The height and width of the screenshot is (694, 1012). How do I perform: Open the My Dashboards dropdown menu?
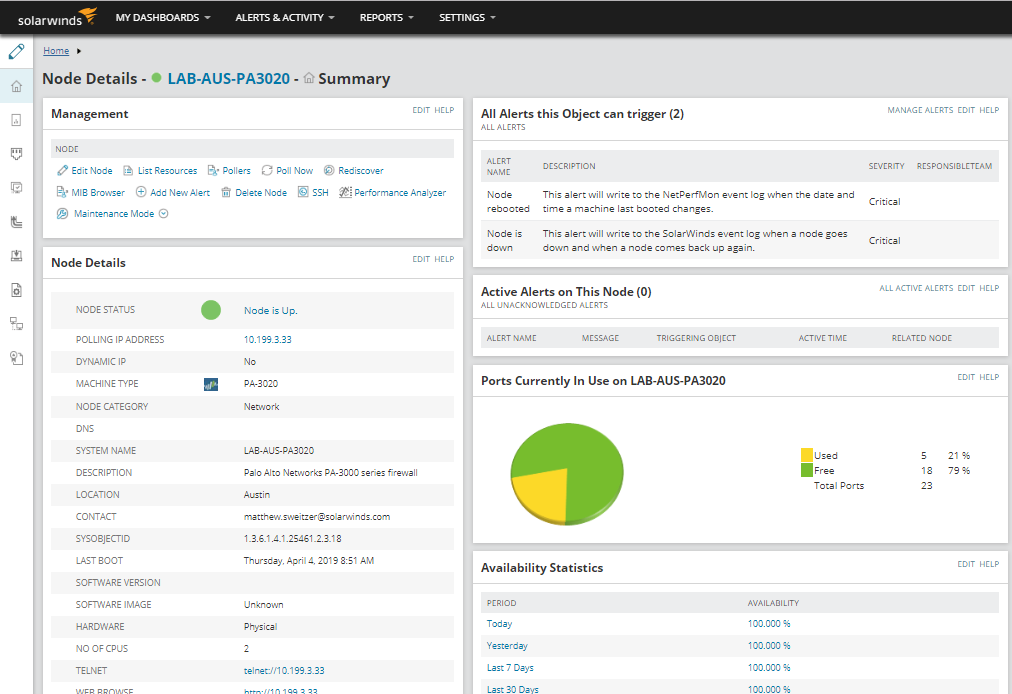click(163, 17)
